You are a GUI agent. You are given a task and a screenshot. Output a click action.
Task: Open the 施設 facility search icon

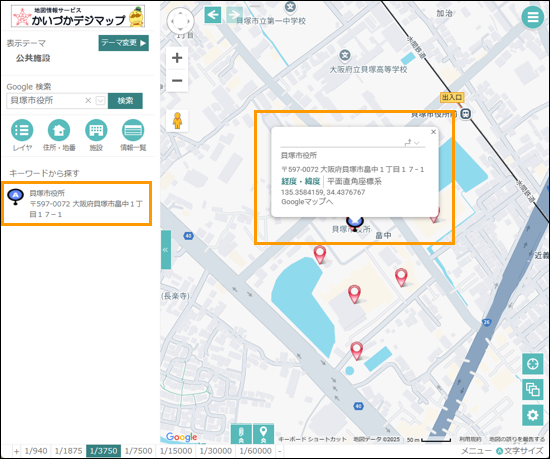pyautogui.click(x=96, y=130)
